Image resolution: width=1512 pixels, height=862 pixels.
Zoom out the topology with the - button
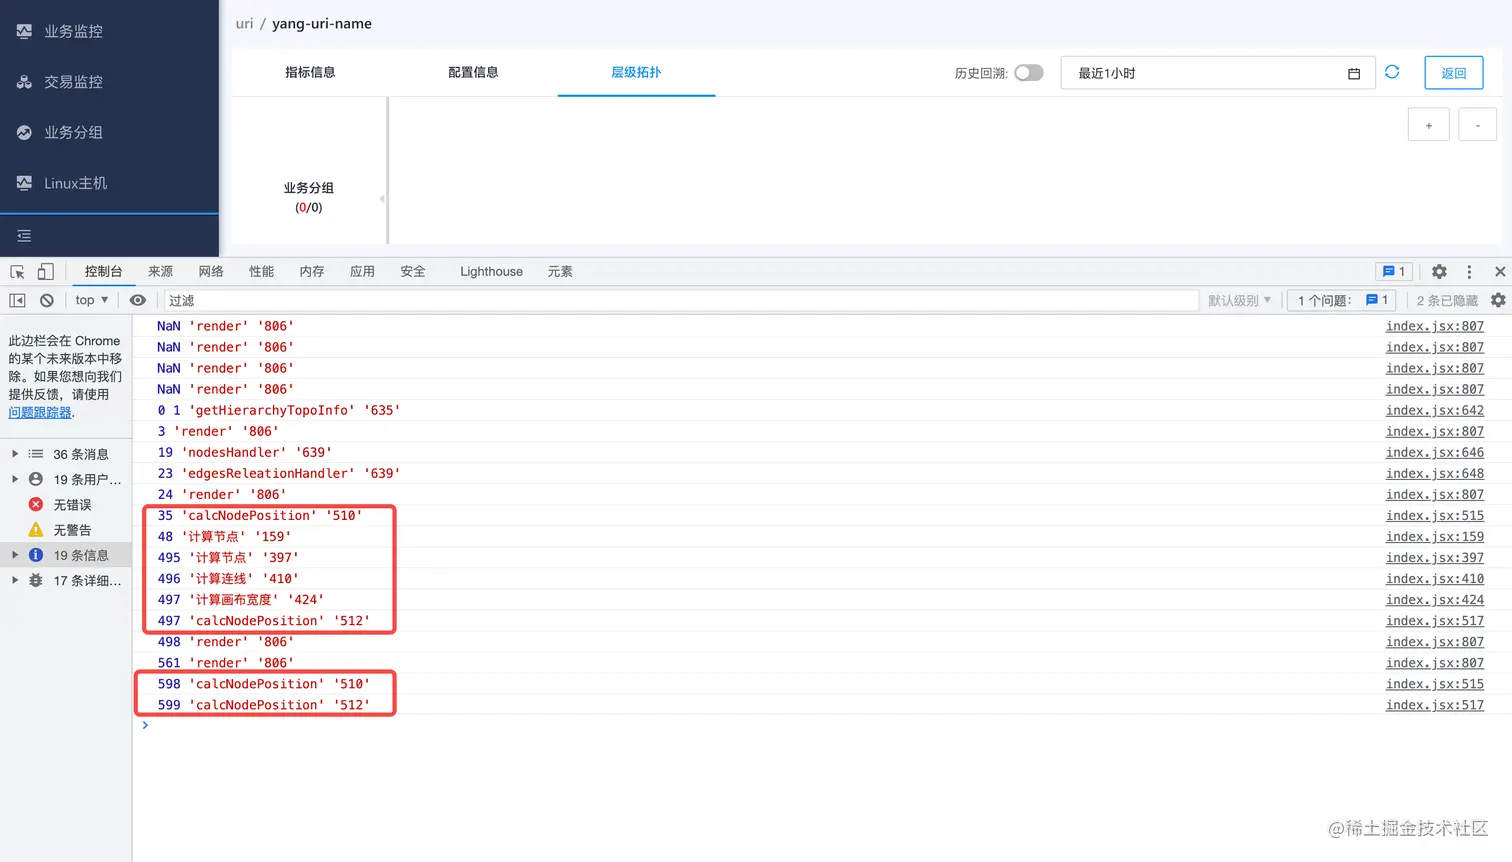tap(1478, 125)
